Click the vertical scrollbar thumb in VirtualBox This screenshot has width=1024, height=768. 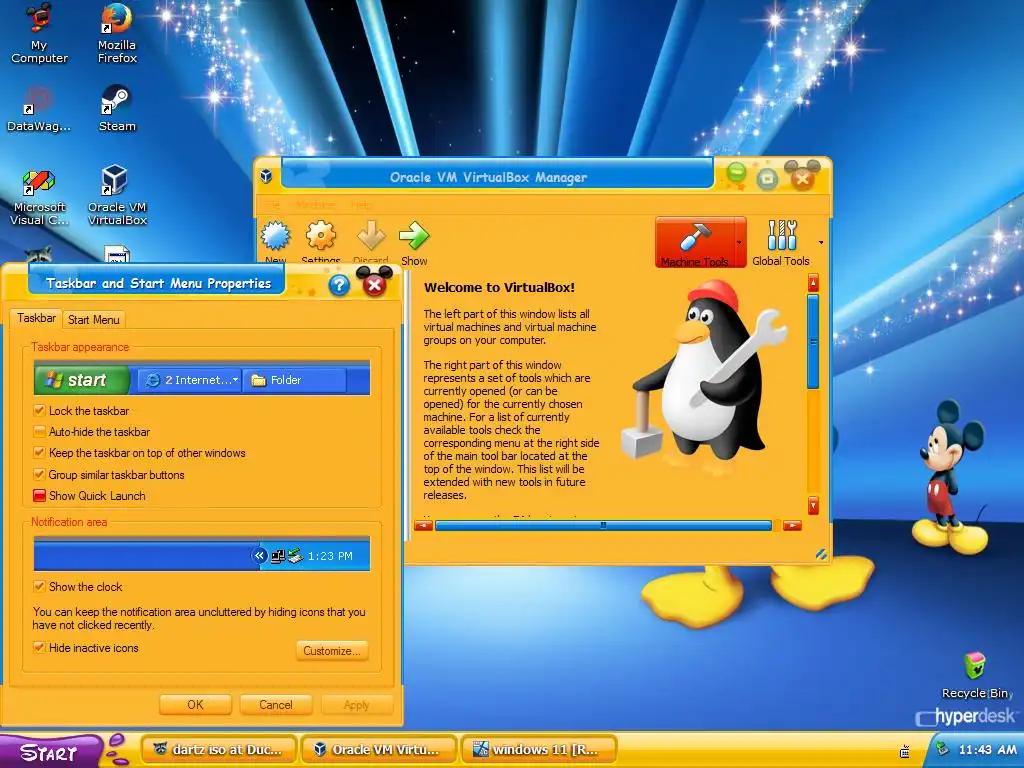click(x=813, y=341)
